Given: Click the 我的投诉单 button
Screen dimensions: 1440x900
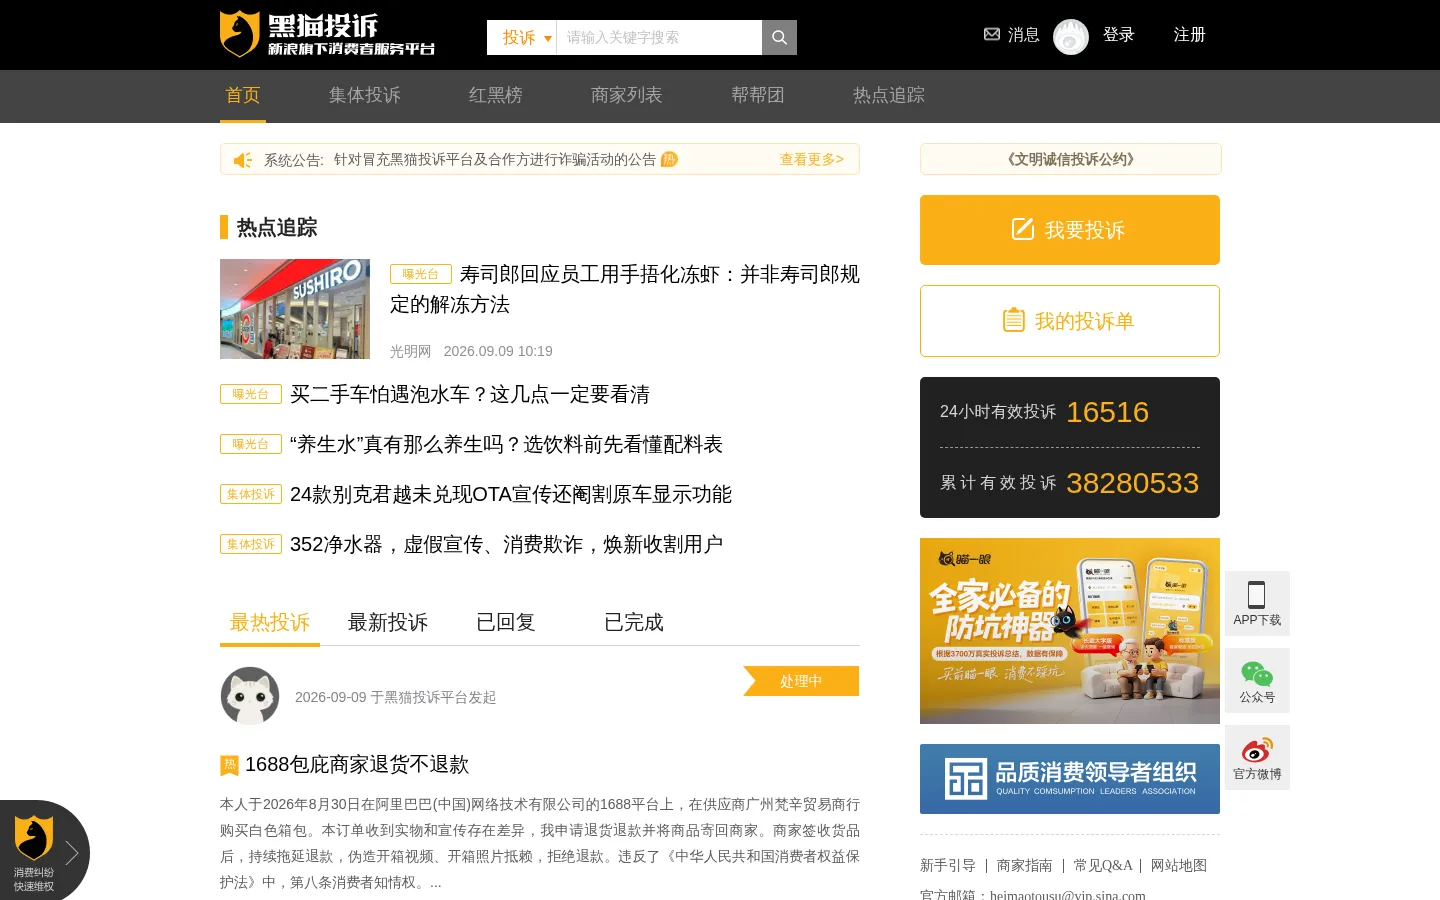Looking at the screenshot, I should click(1070, 321).
